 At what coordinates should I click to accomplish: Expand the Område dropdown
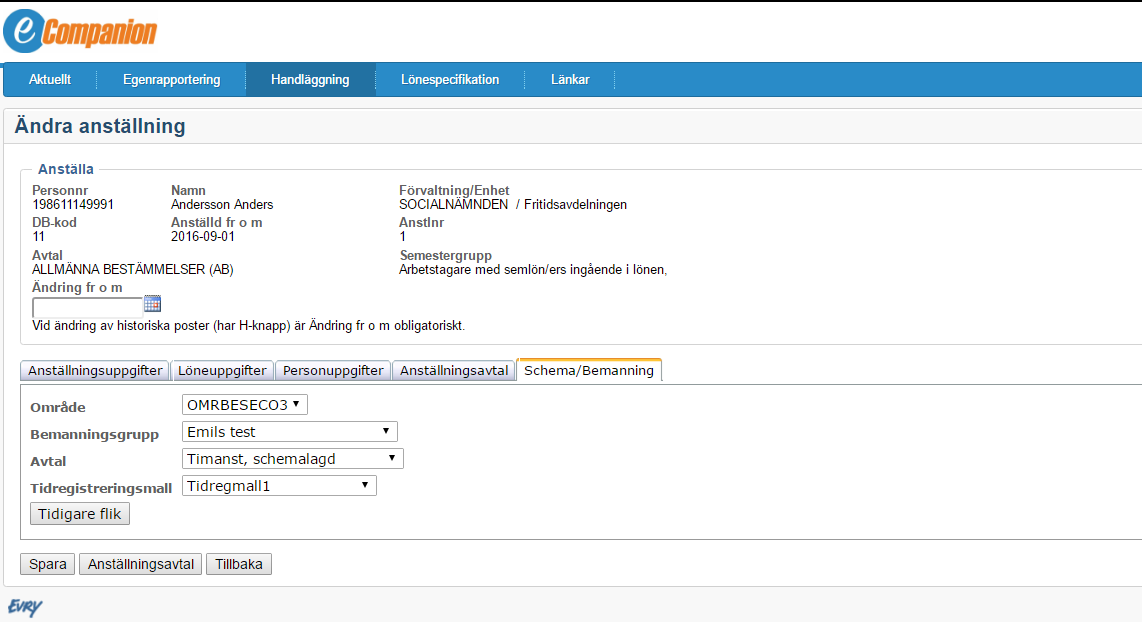pyautogui.click(x=245, y=405)
